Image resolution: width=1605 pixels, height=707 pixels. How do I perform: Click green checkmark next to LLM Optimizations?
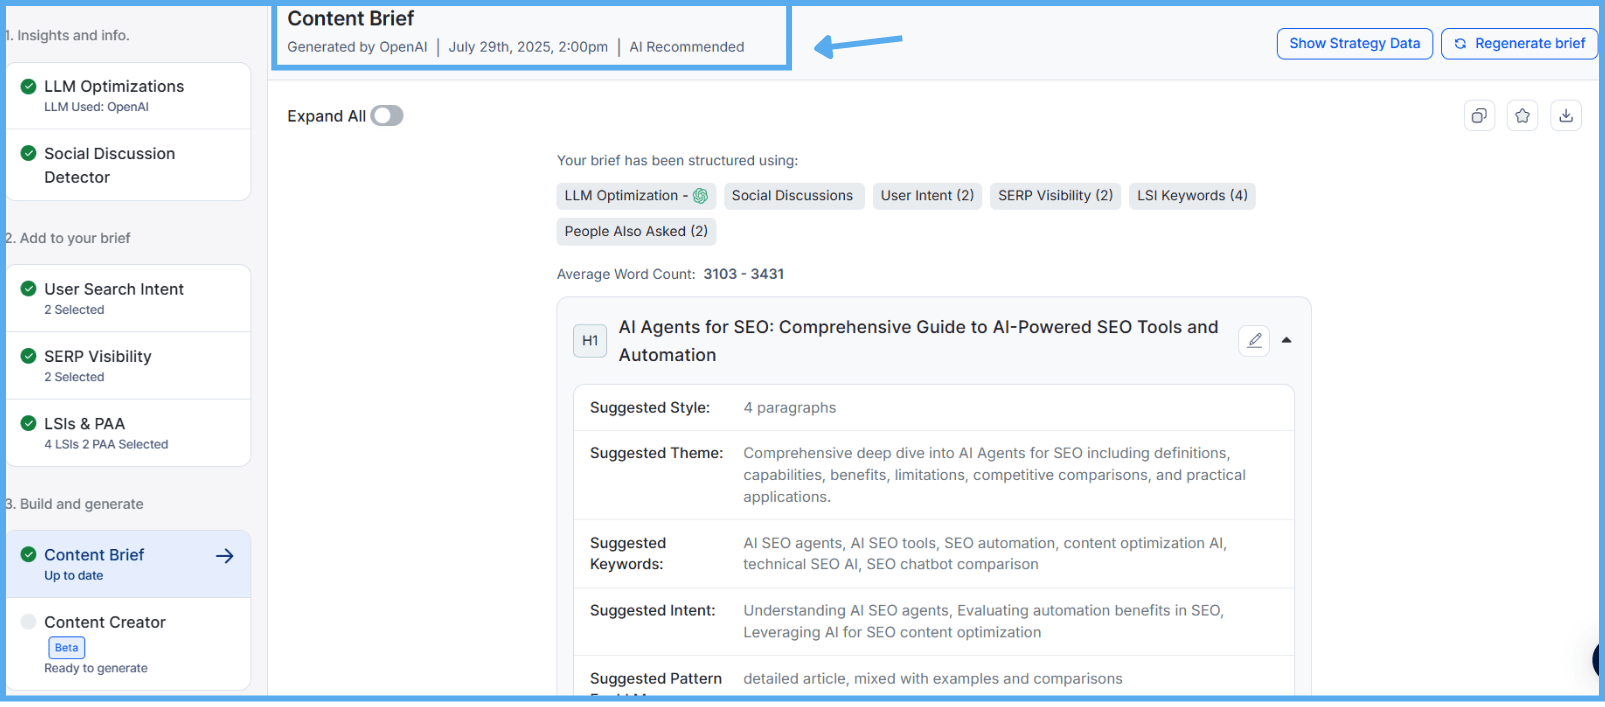(29, 87)
